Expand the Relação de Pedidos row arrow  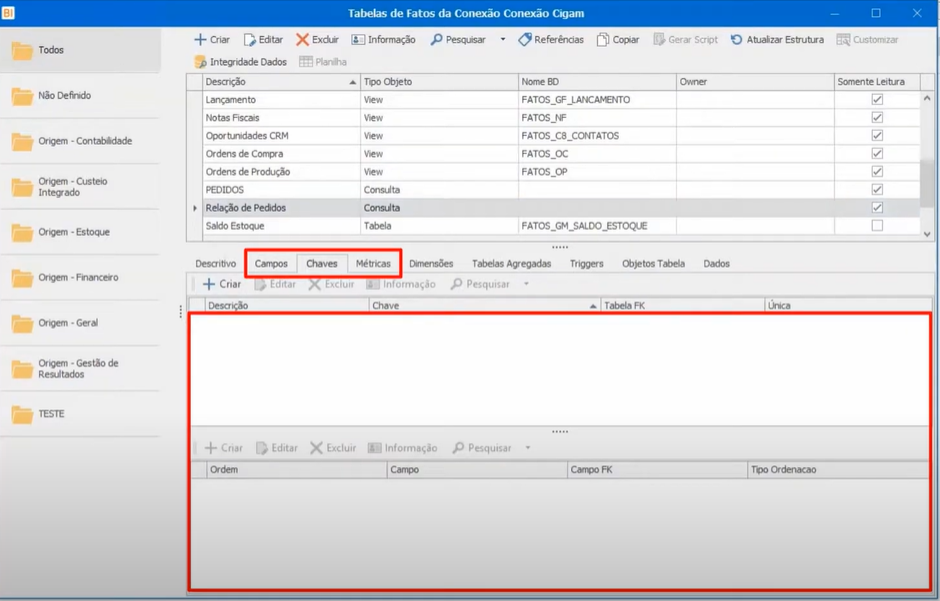coord(195,208)
